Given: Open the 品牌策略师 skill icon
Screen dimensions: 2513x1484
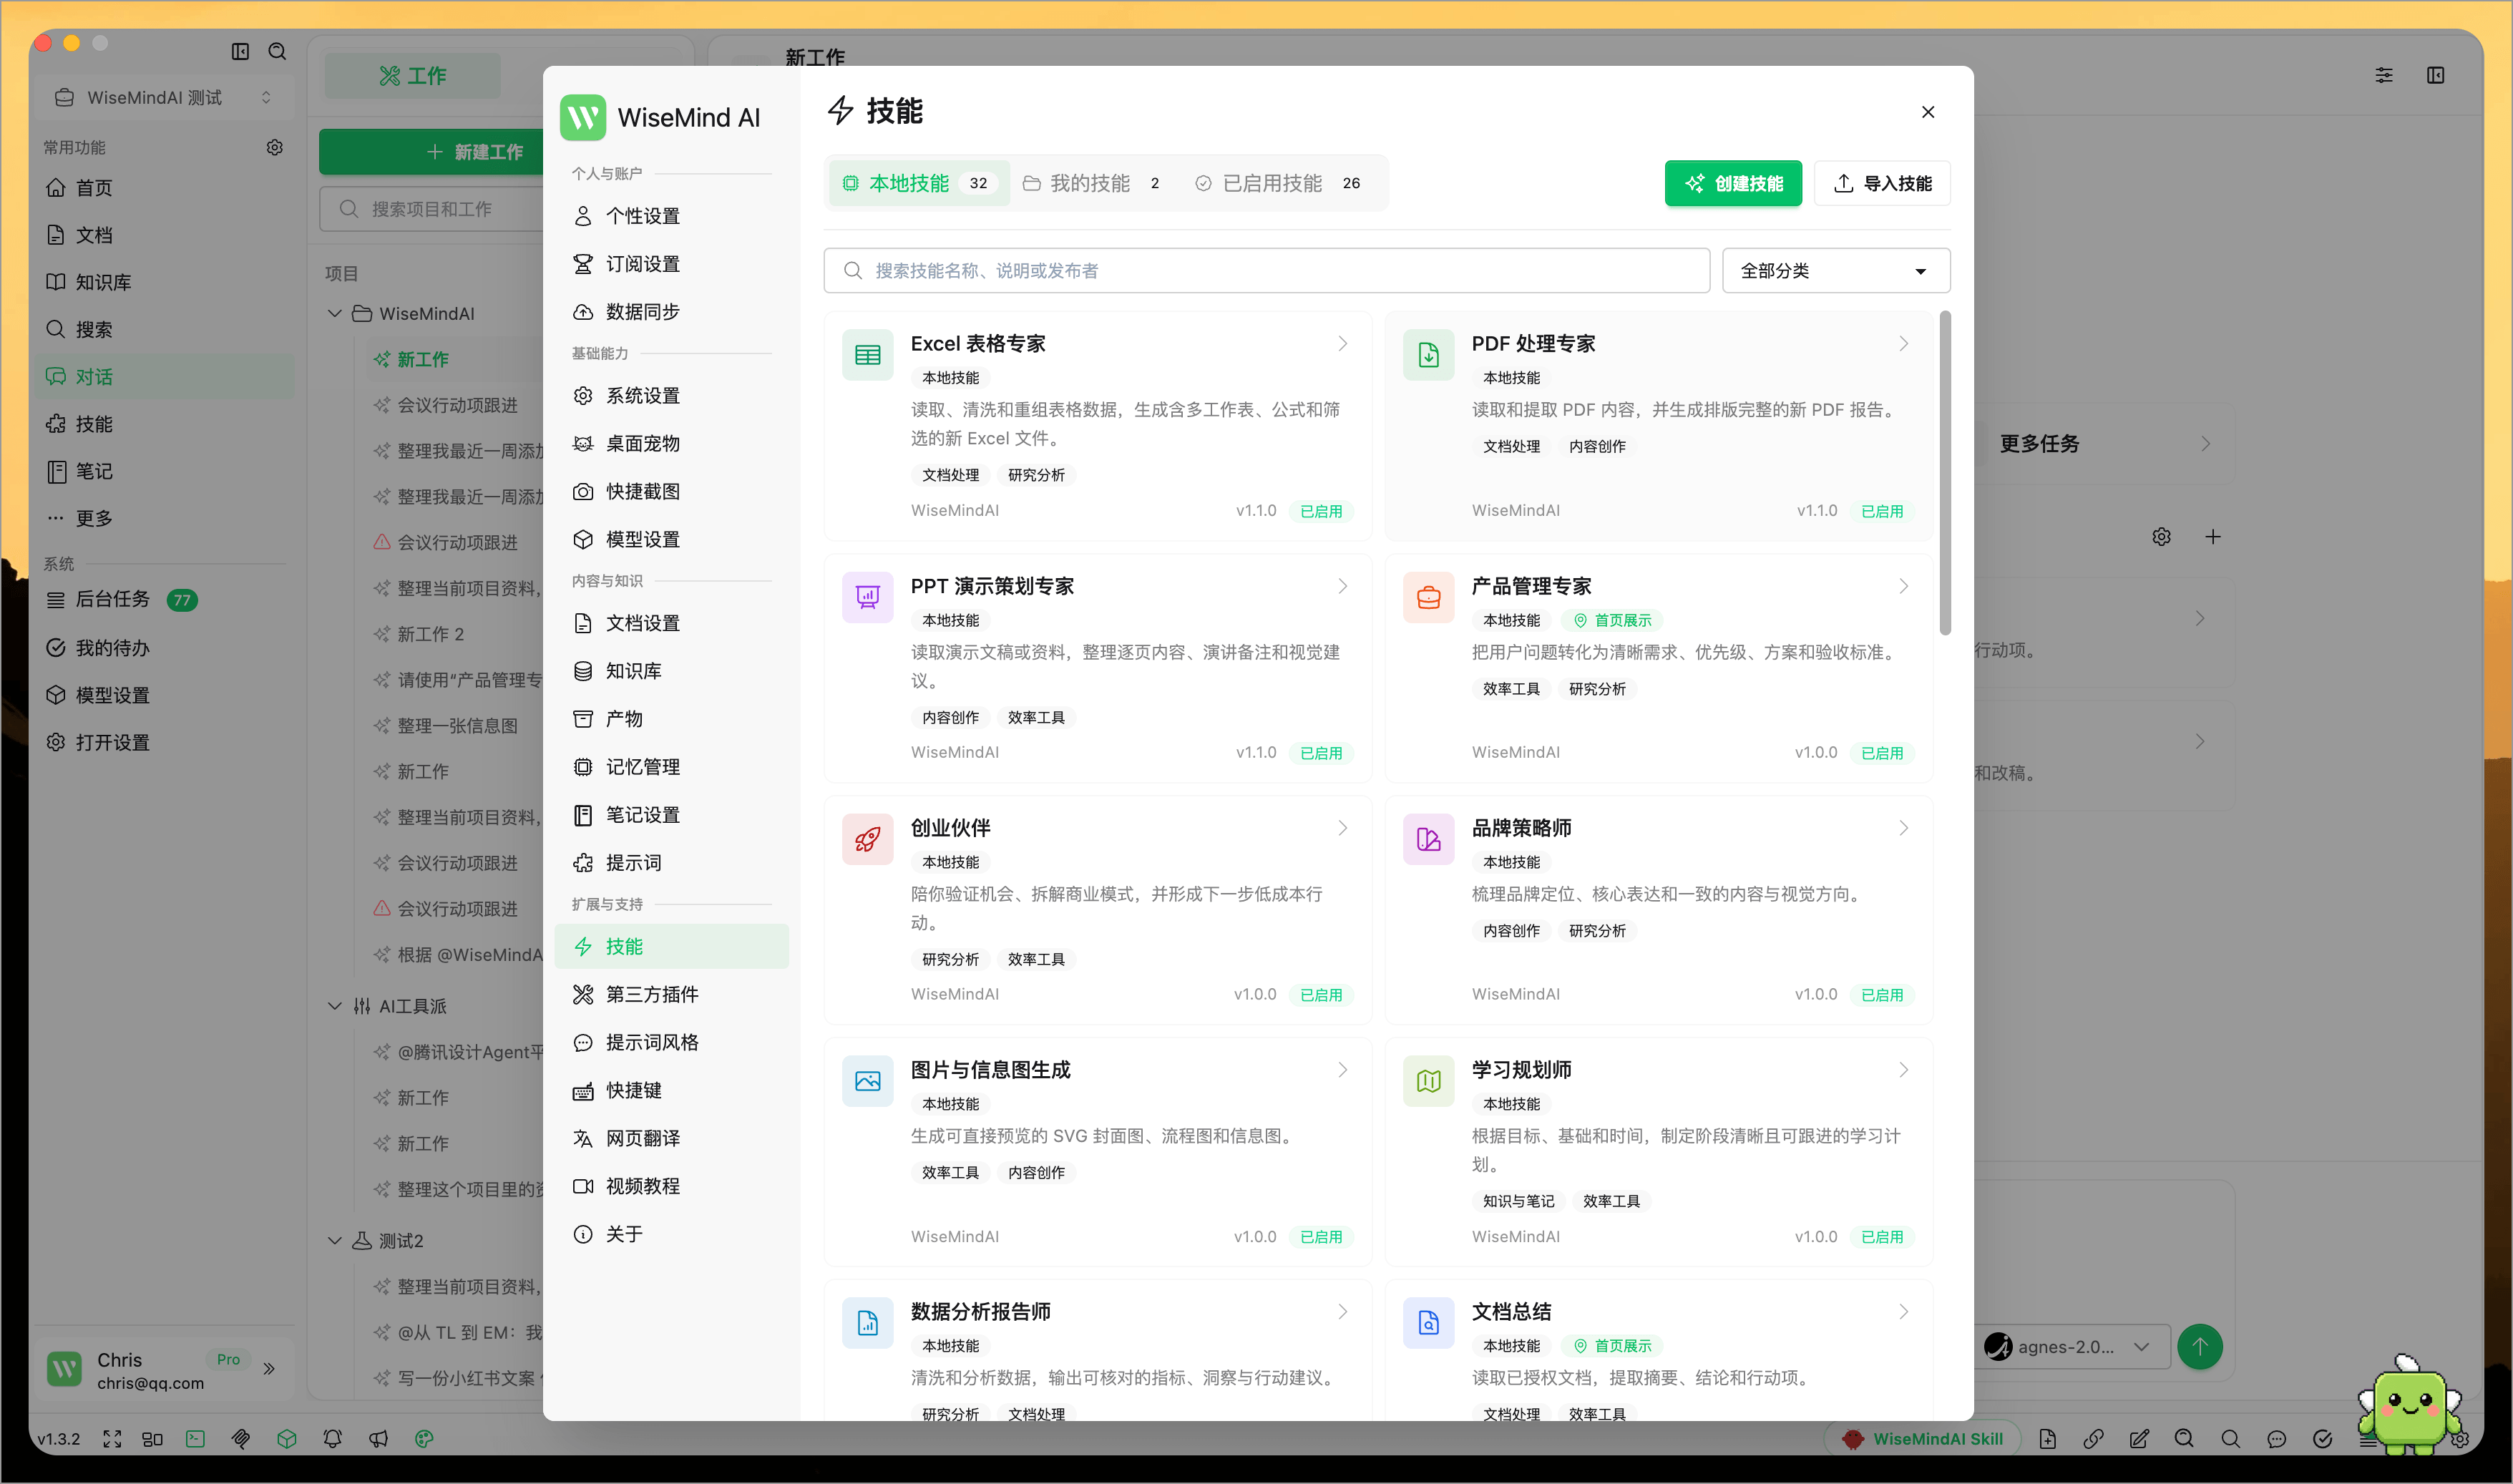Looking at the screenshot, I should 1428,839.
